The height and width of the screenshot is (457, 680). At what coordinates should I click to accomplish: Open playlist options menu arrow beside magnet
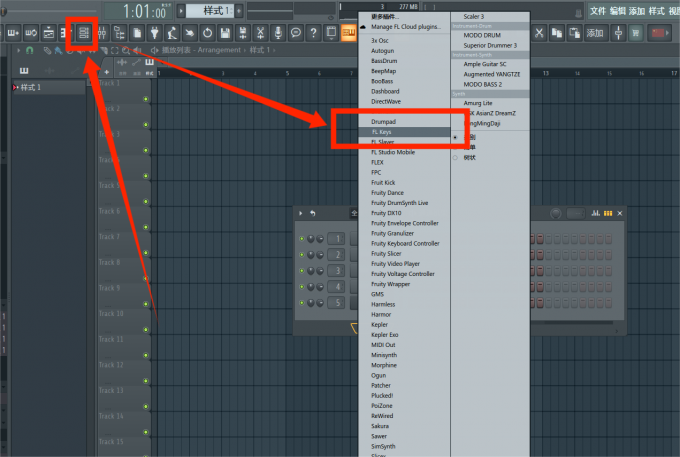(x=19, y=50)
